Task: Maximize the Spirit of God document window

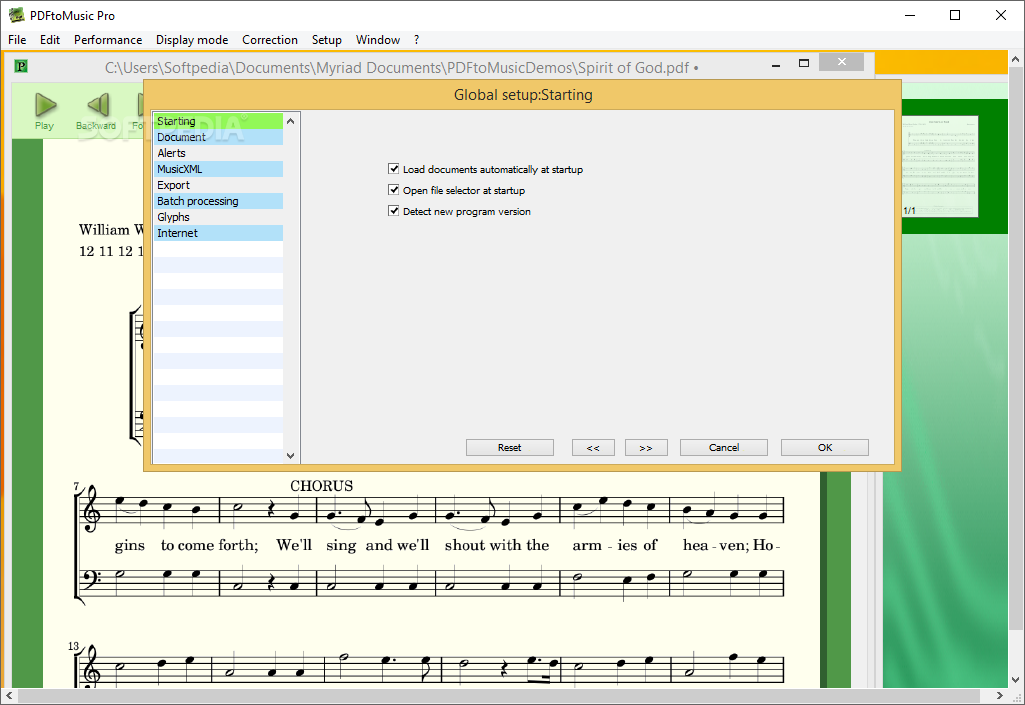Action: tap(803, 63)
